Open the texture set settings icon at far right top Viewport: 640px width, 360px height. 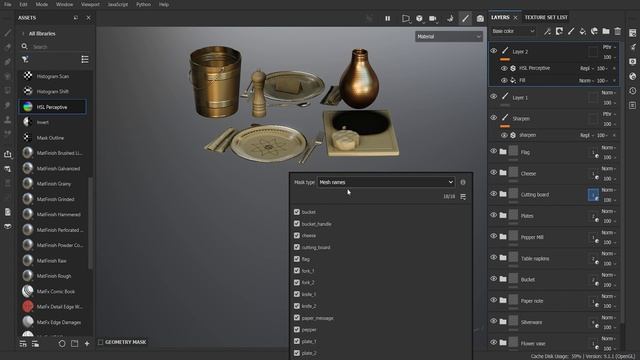coord(633,33)
